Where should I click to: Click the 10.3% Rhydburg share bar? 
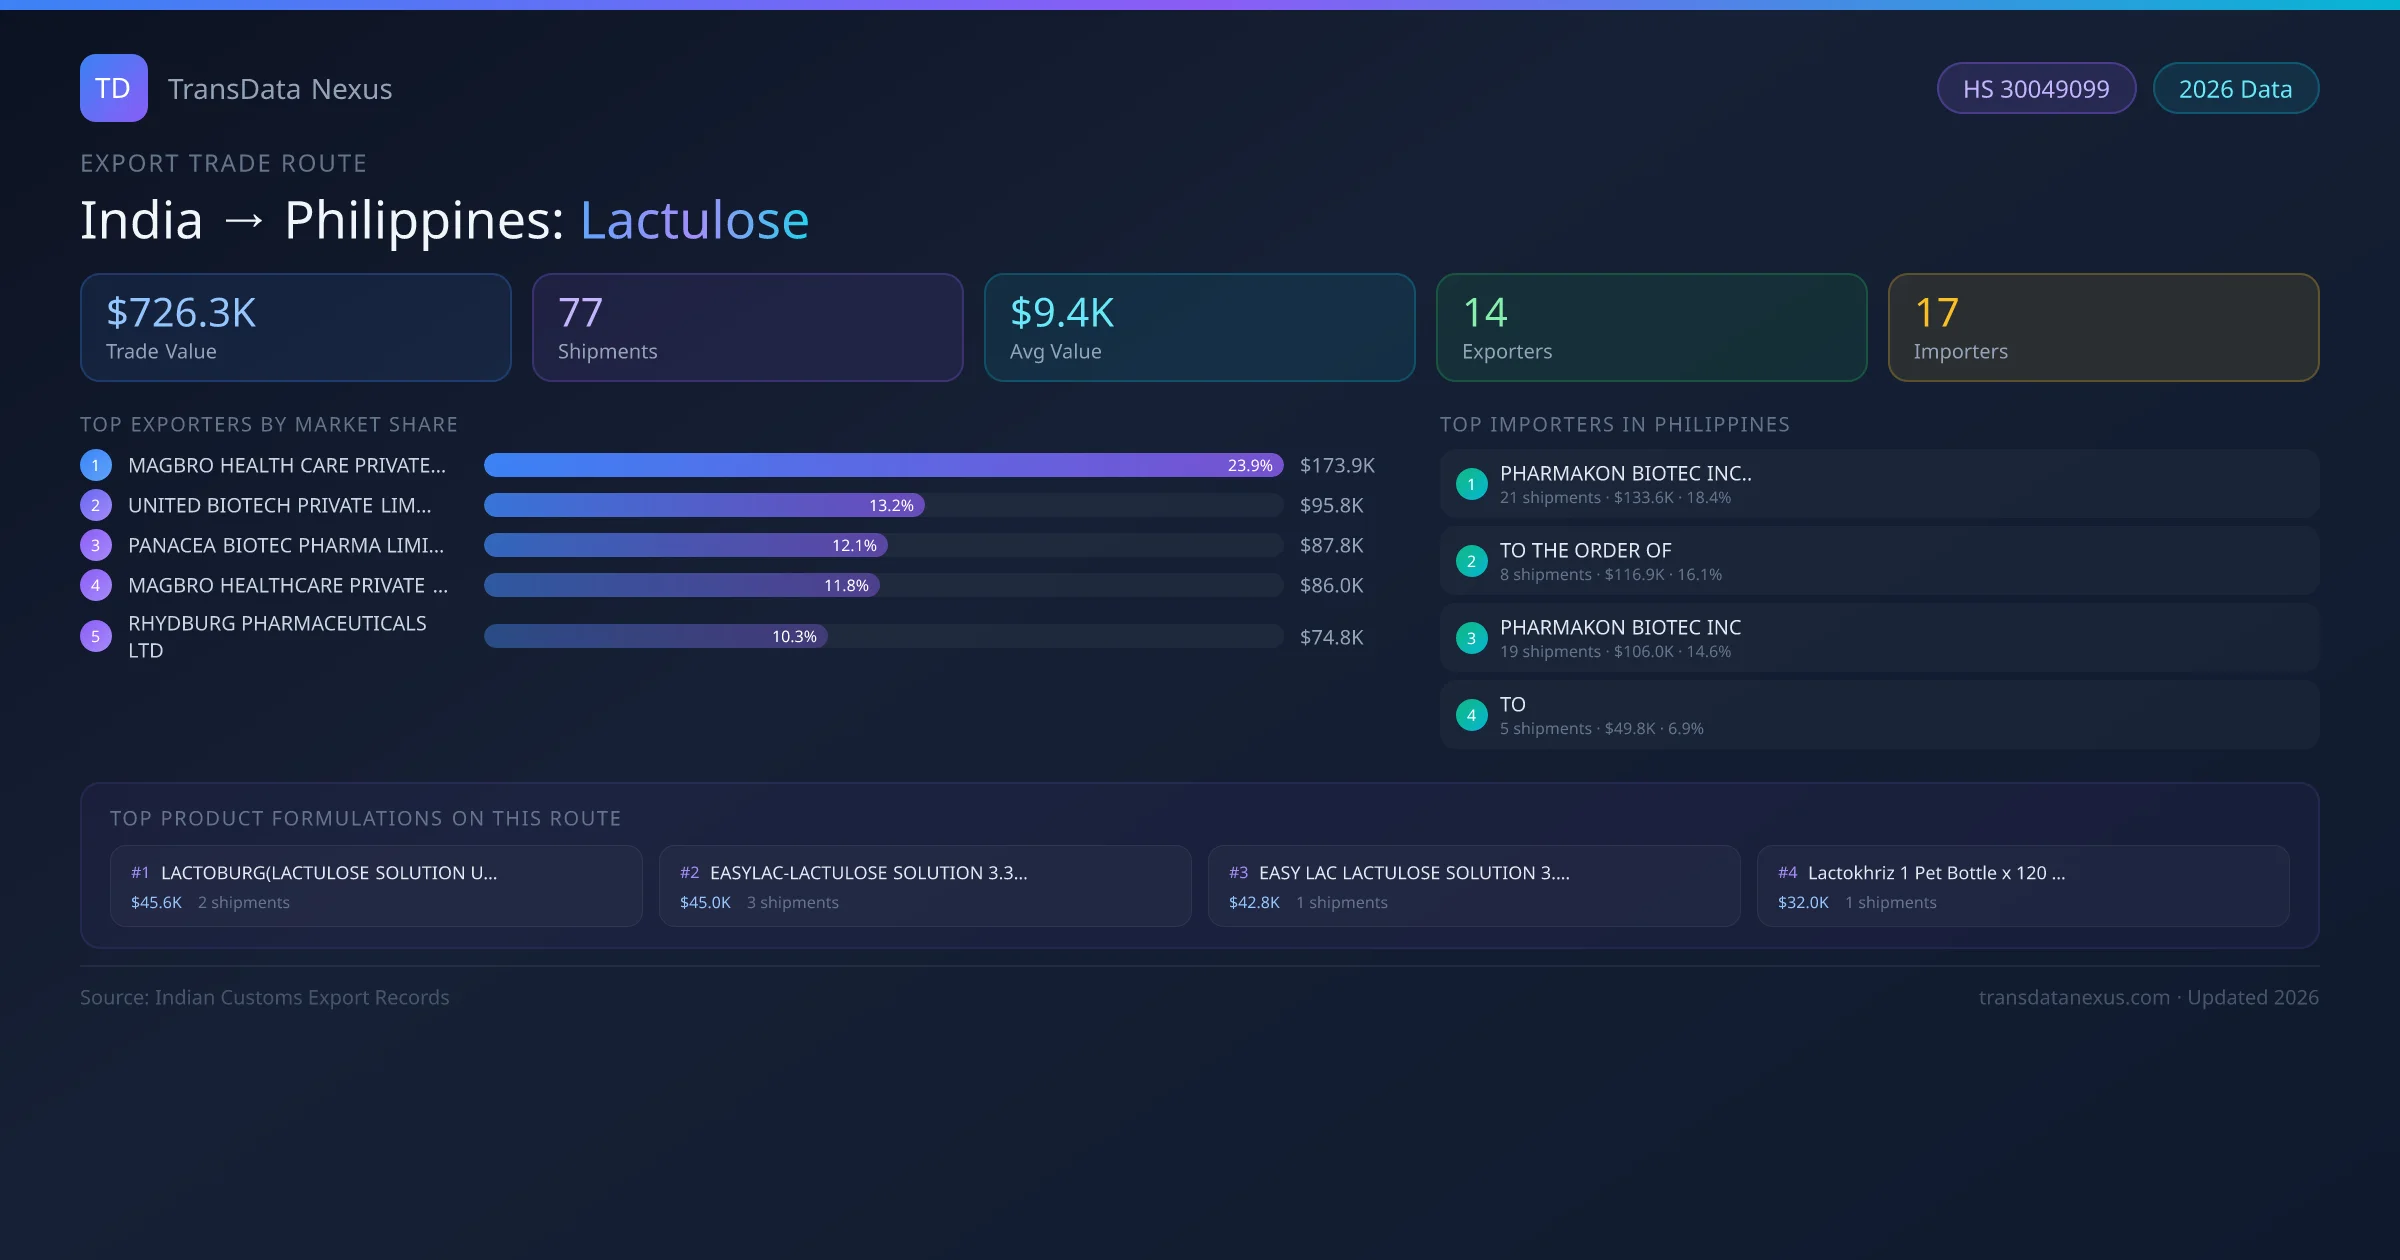click(655, 636)
